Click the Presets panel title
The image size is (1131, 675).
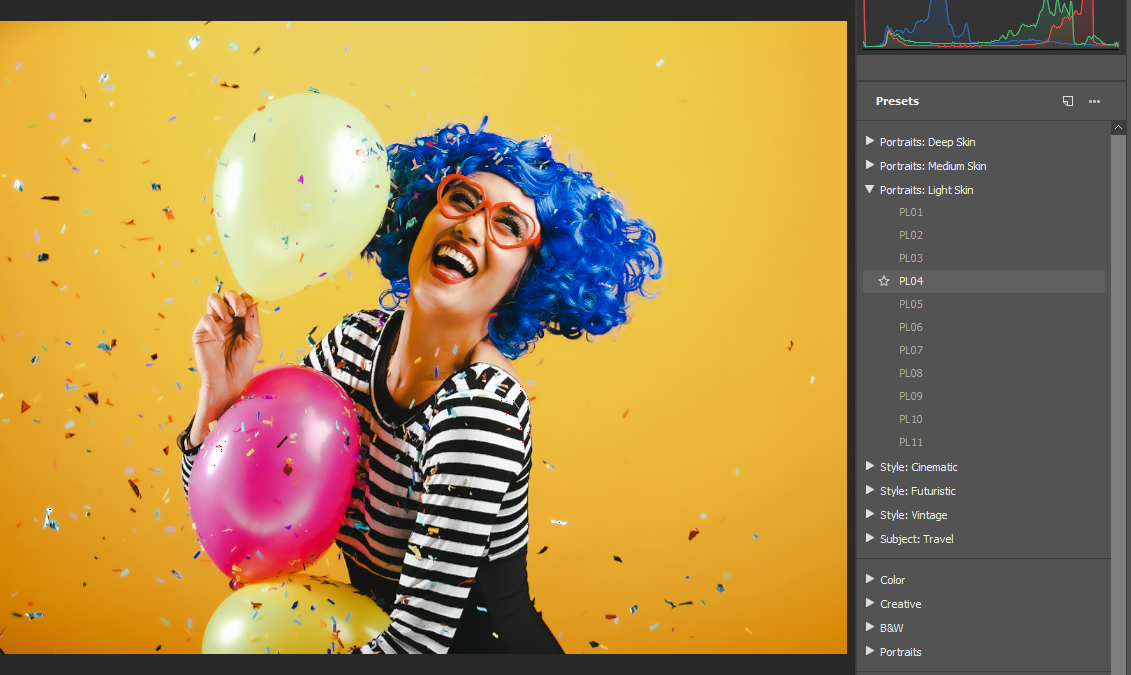(x=897, y=101)
